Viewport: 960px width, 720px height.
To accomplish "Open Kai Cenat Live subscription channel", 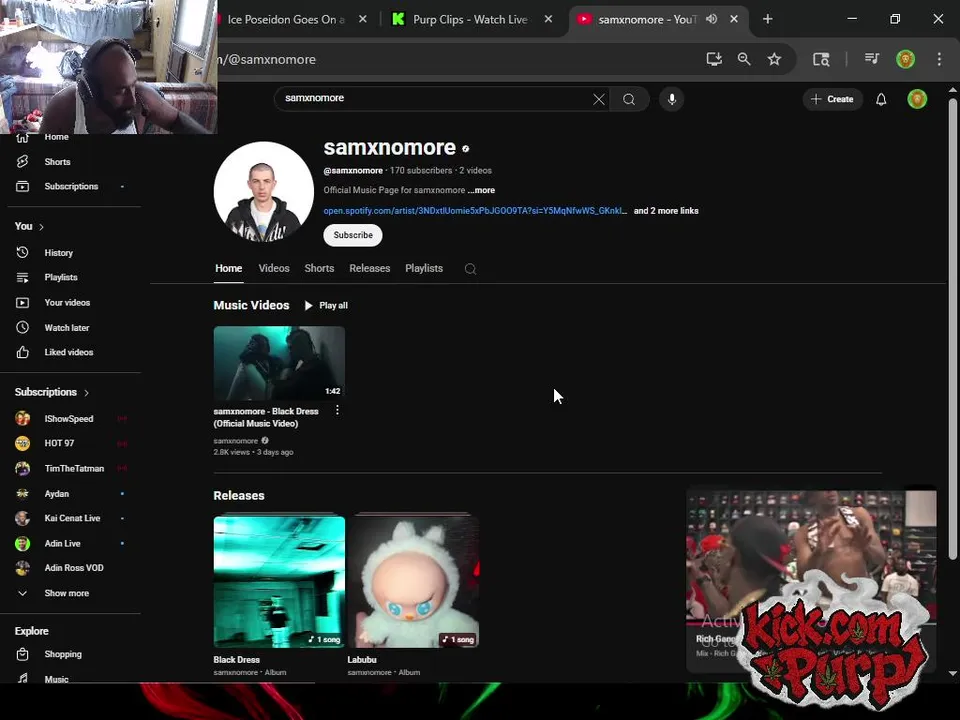I will click(70, 518).
